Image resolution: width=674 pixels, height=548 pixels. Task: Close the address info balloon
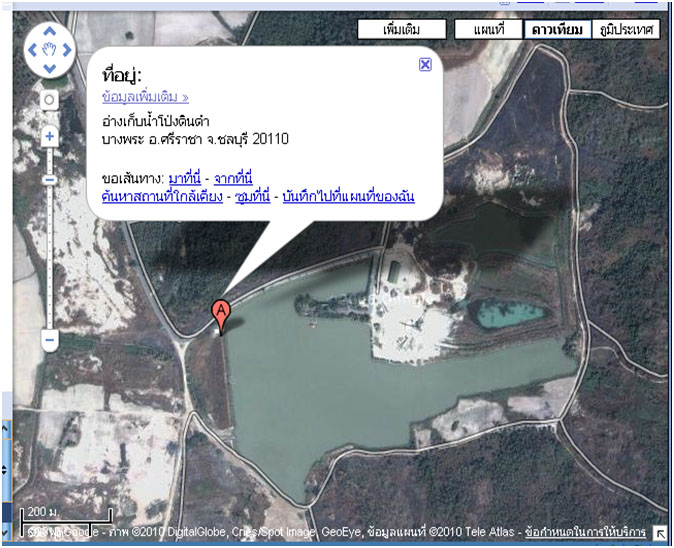coord(425,64)
